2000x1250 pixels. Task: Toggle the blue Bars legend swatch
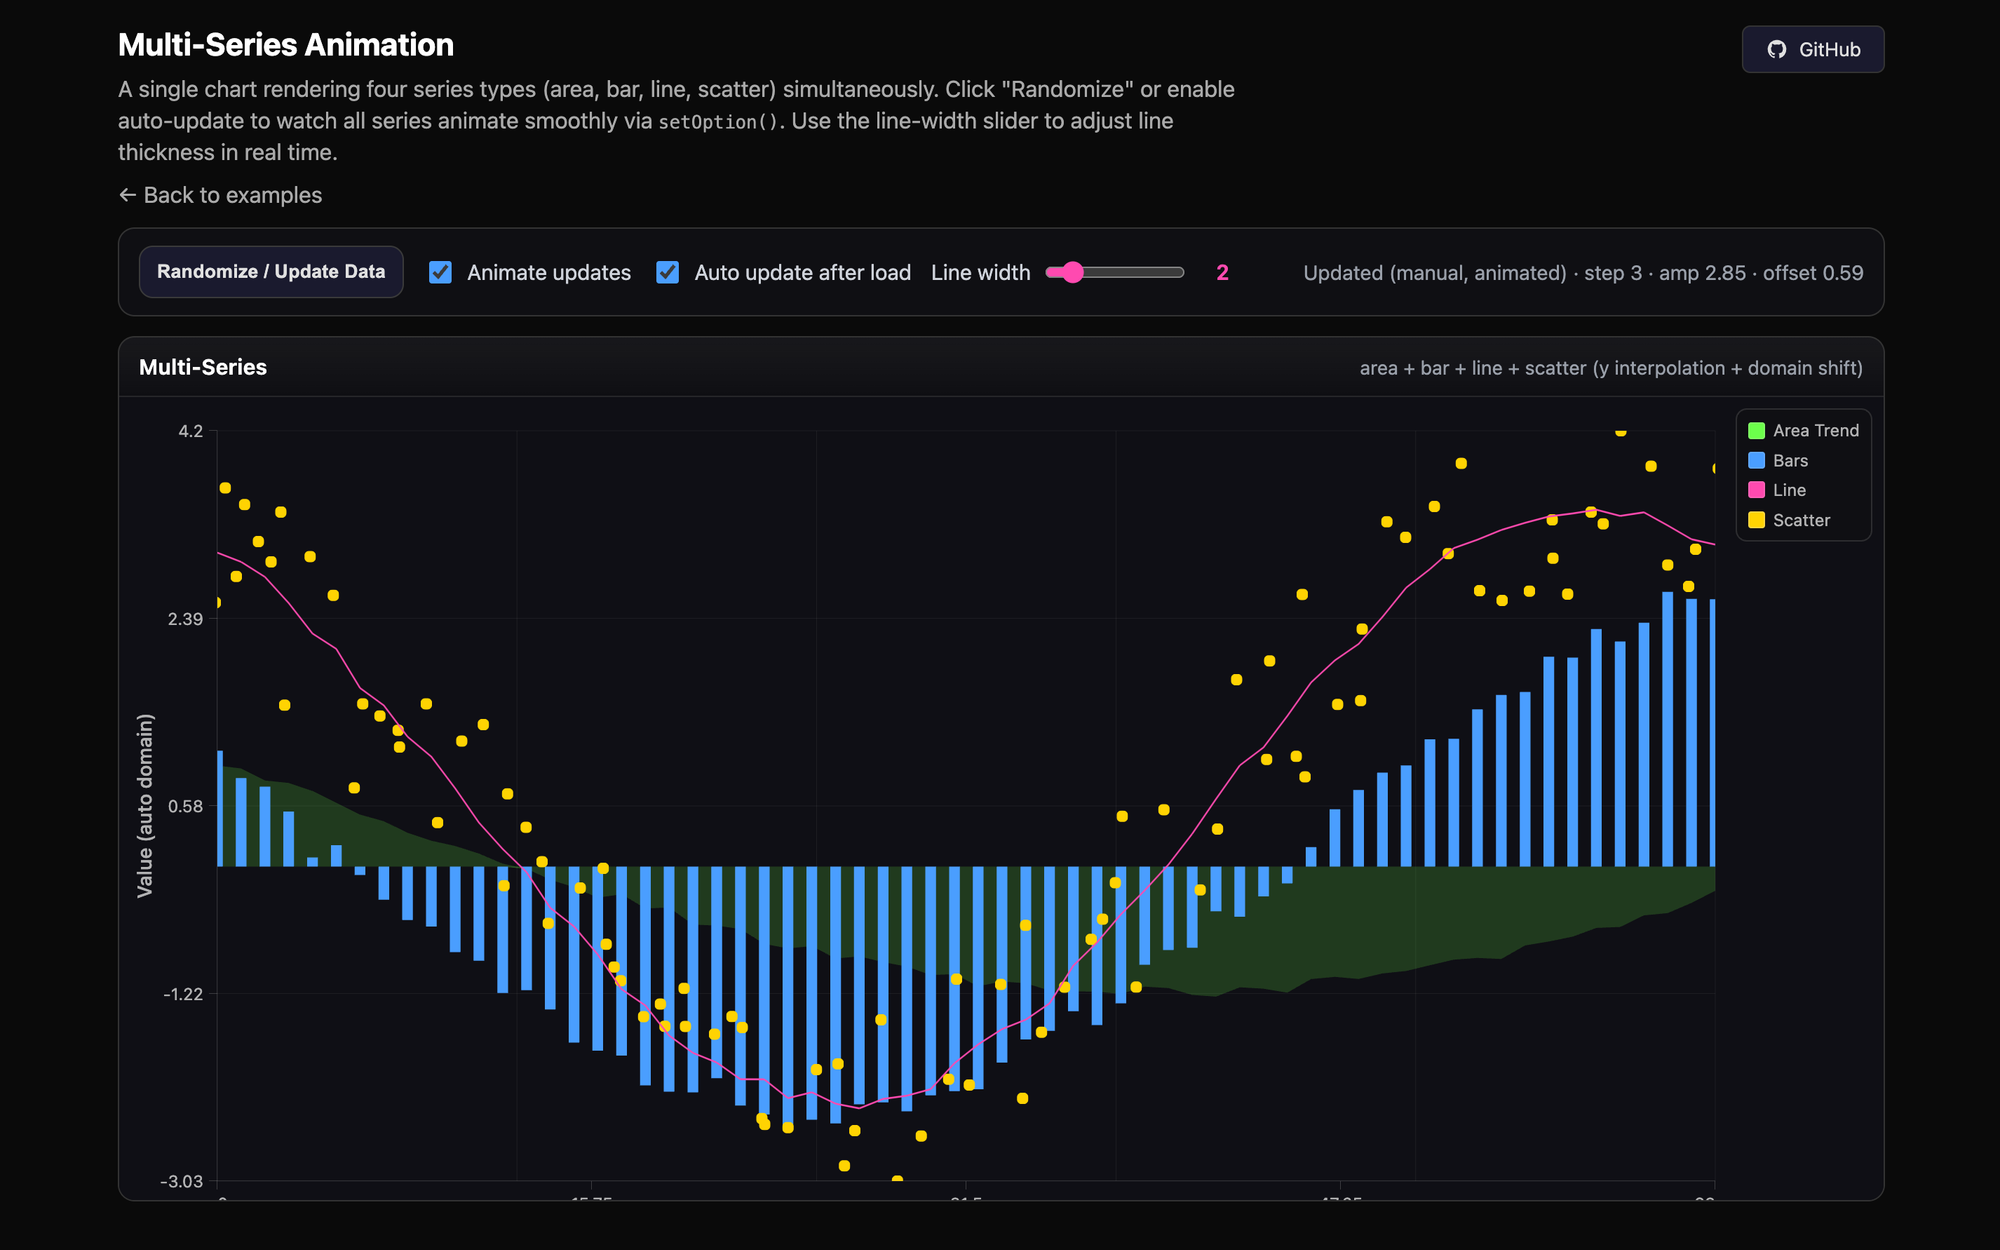pos(1756,461)
